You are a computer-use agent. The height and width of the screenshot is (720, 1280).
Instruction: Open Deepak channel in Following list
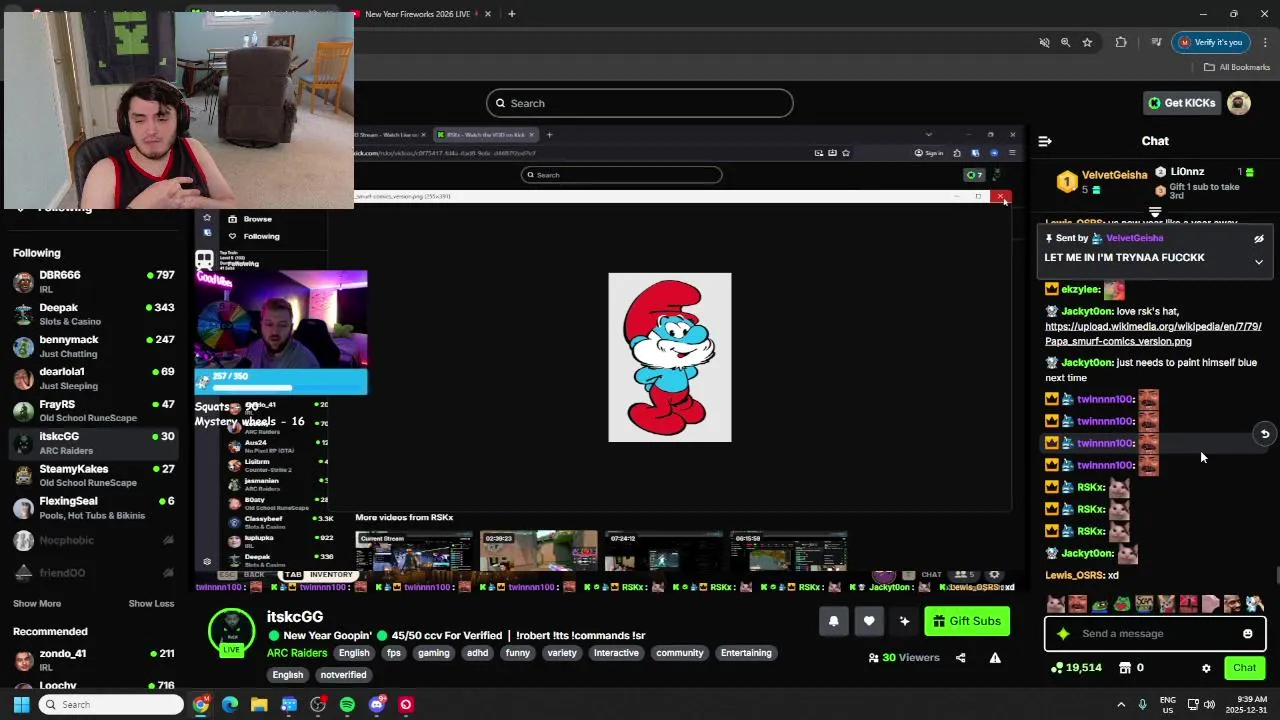(x=95, y=314)
